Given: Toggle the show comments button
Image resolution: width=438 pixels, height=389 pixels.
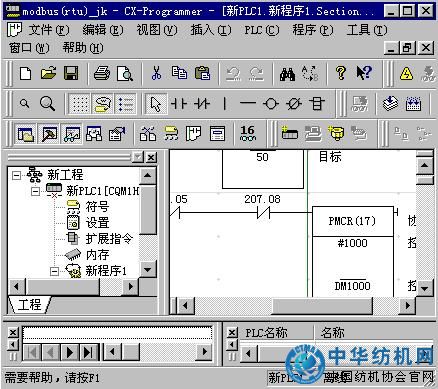Looking at the screenshot, I should pos(103,104).
